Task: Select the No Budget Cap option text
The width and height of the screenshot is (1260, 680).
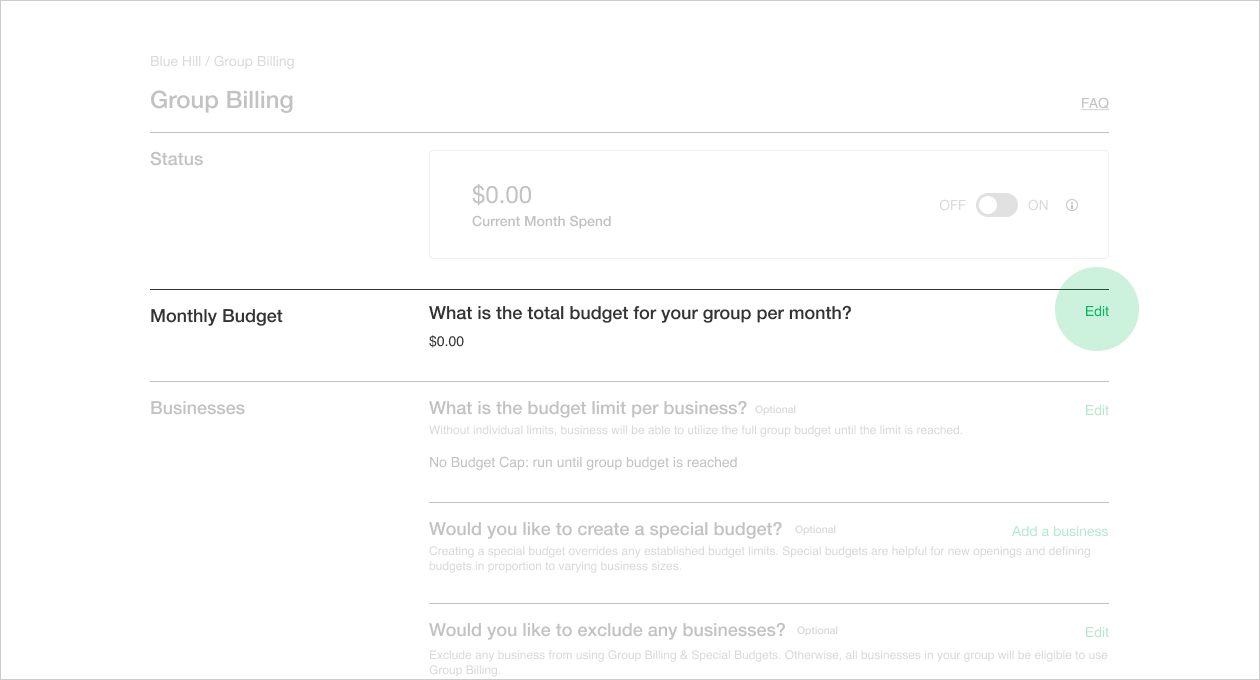Action: point(582,462)
